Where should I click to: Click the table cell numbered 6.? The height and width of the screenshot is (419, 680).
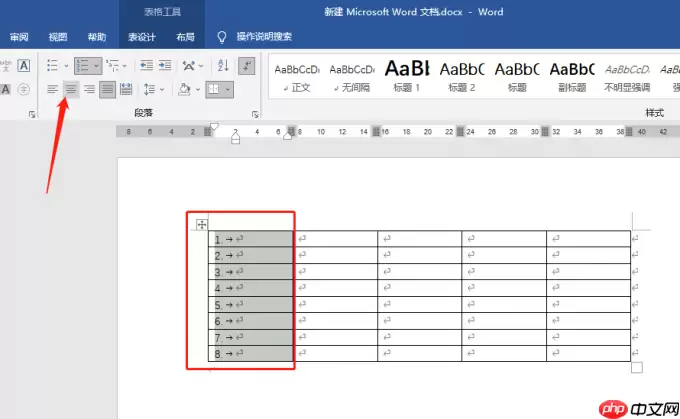[x=251, y=321]
